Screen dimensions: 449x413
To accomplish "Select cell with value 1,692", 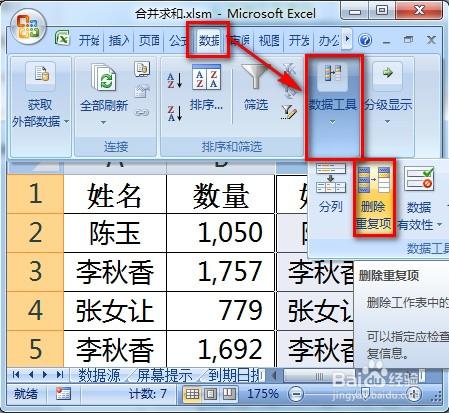I will pyautogui.click(x=221, y=349).
